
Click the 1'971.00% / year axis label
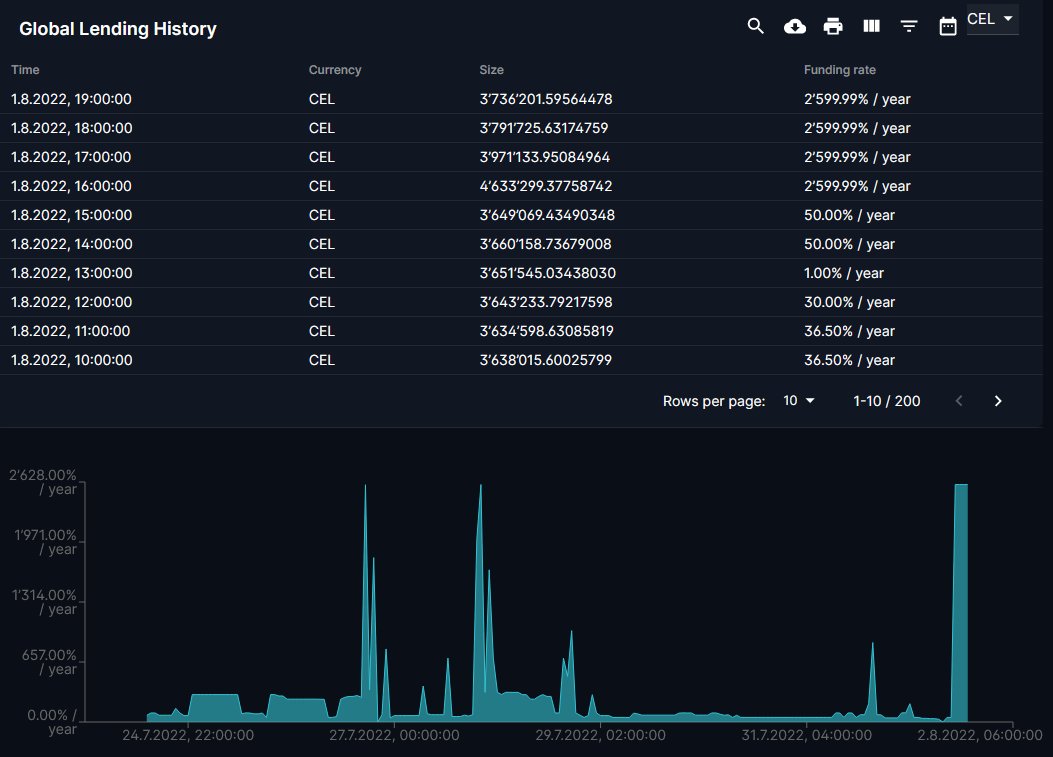click(x=46, y=542)
